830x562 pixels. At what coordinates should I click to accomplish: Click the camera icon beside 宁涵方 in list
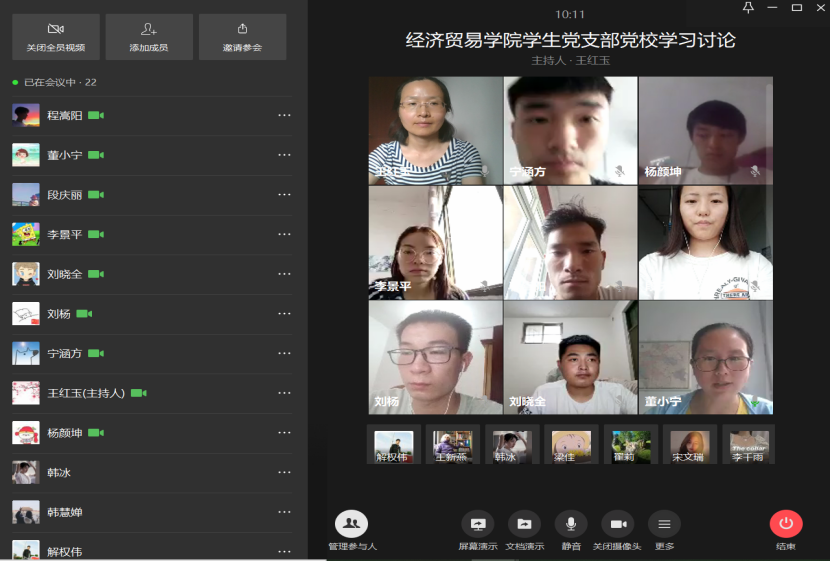pyautogui.click(x=96, y=353)
